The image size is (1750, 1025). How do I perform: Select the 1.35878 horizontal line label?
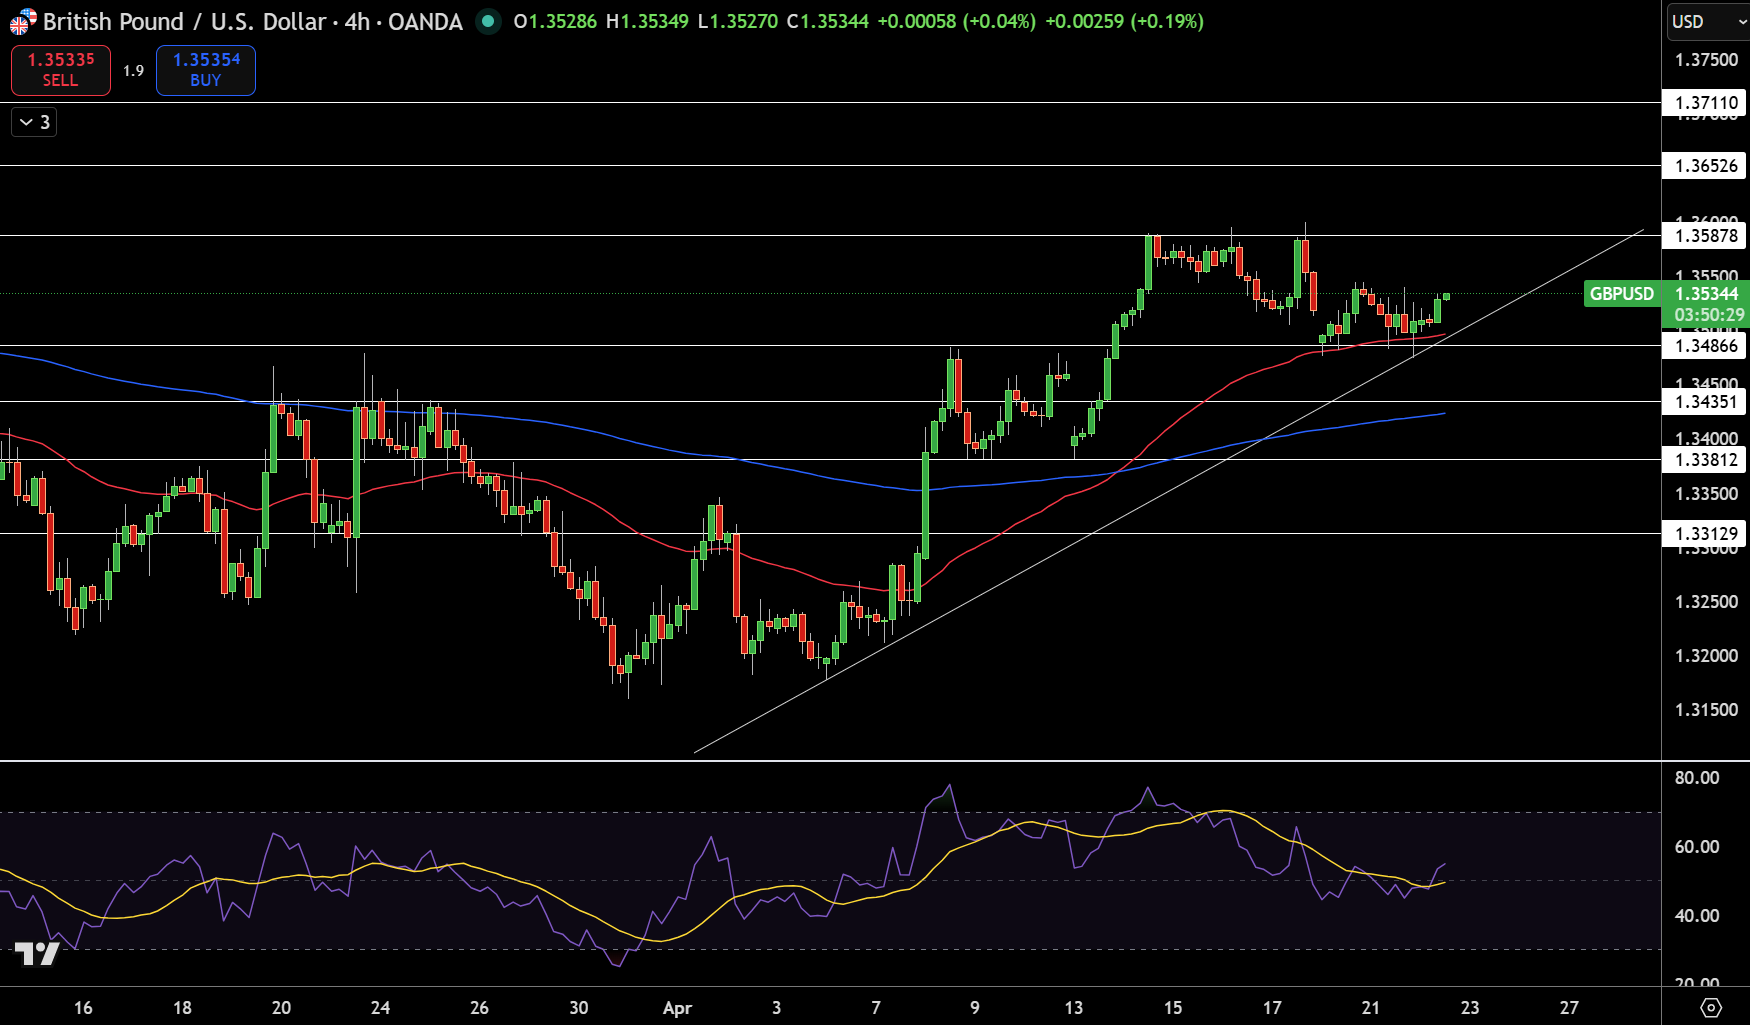coord(1706,235)
